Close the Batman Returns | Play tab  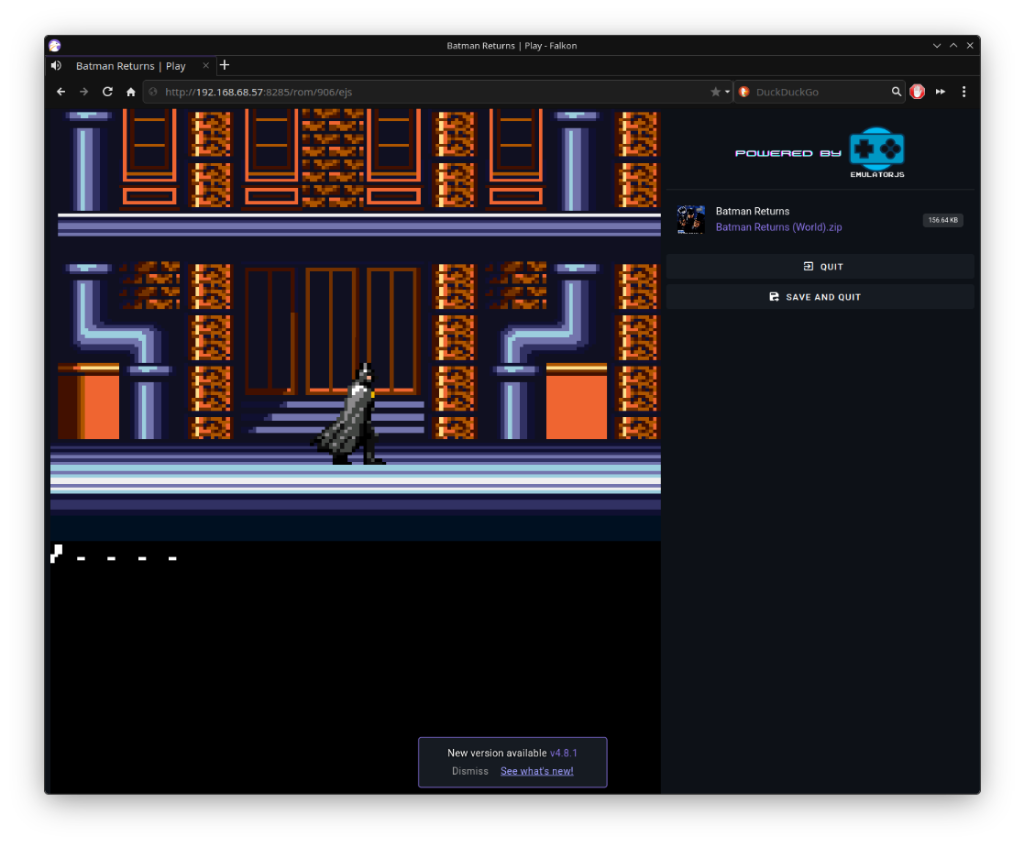click(206, 65)
